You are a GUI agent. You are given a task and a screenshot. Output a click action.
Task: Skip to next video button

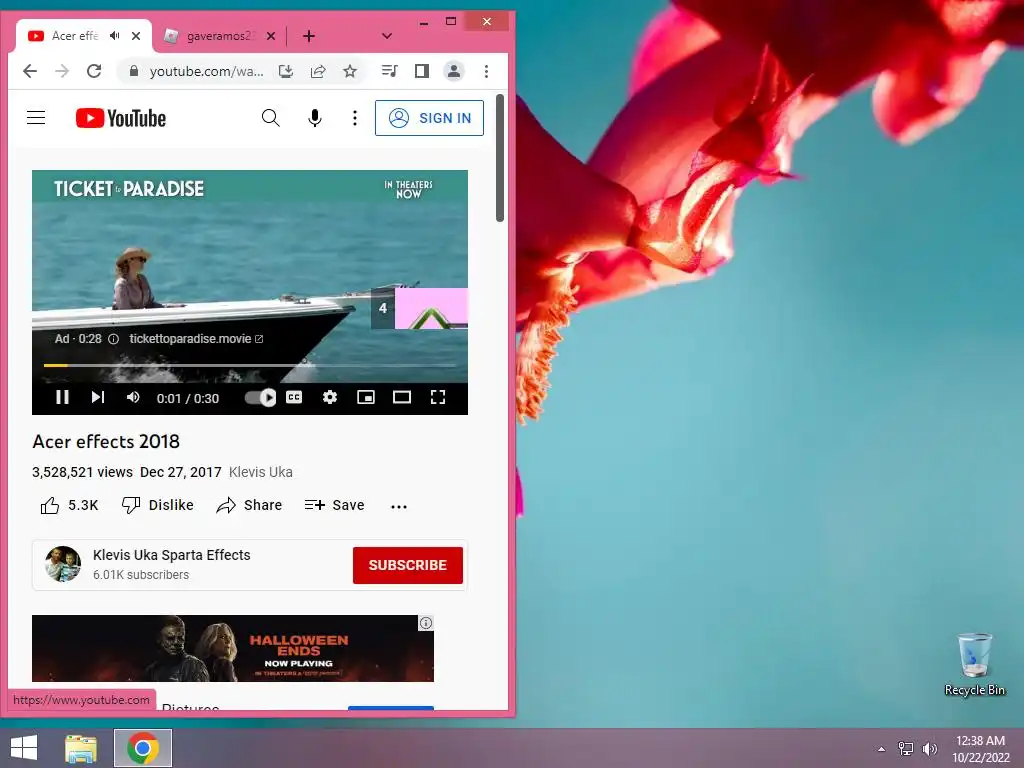click(x=98, y=397)
